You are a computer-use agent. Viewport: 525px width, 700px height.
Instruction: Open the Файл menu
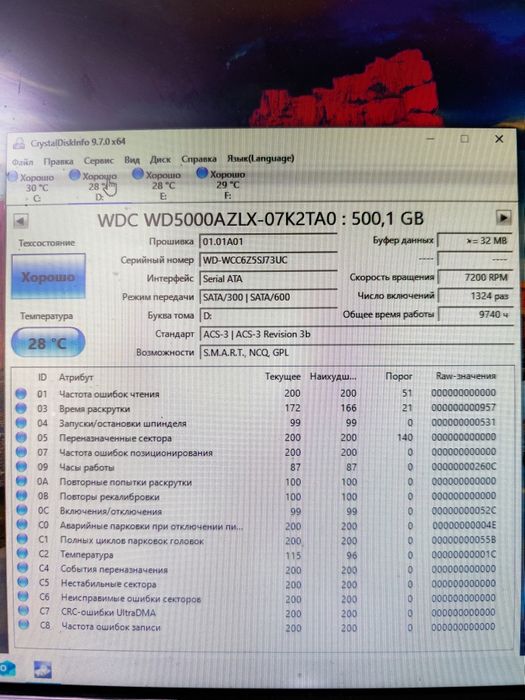pos(22,162)
